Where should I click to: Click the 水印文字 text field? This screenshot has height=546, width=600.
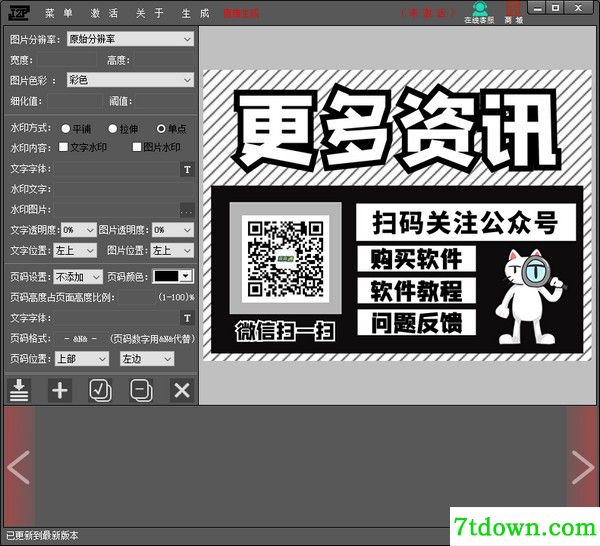(x=124, y=190)
